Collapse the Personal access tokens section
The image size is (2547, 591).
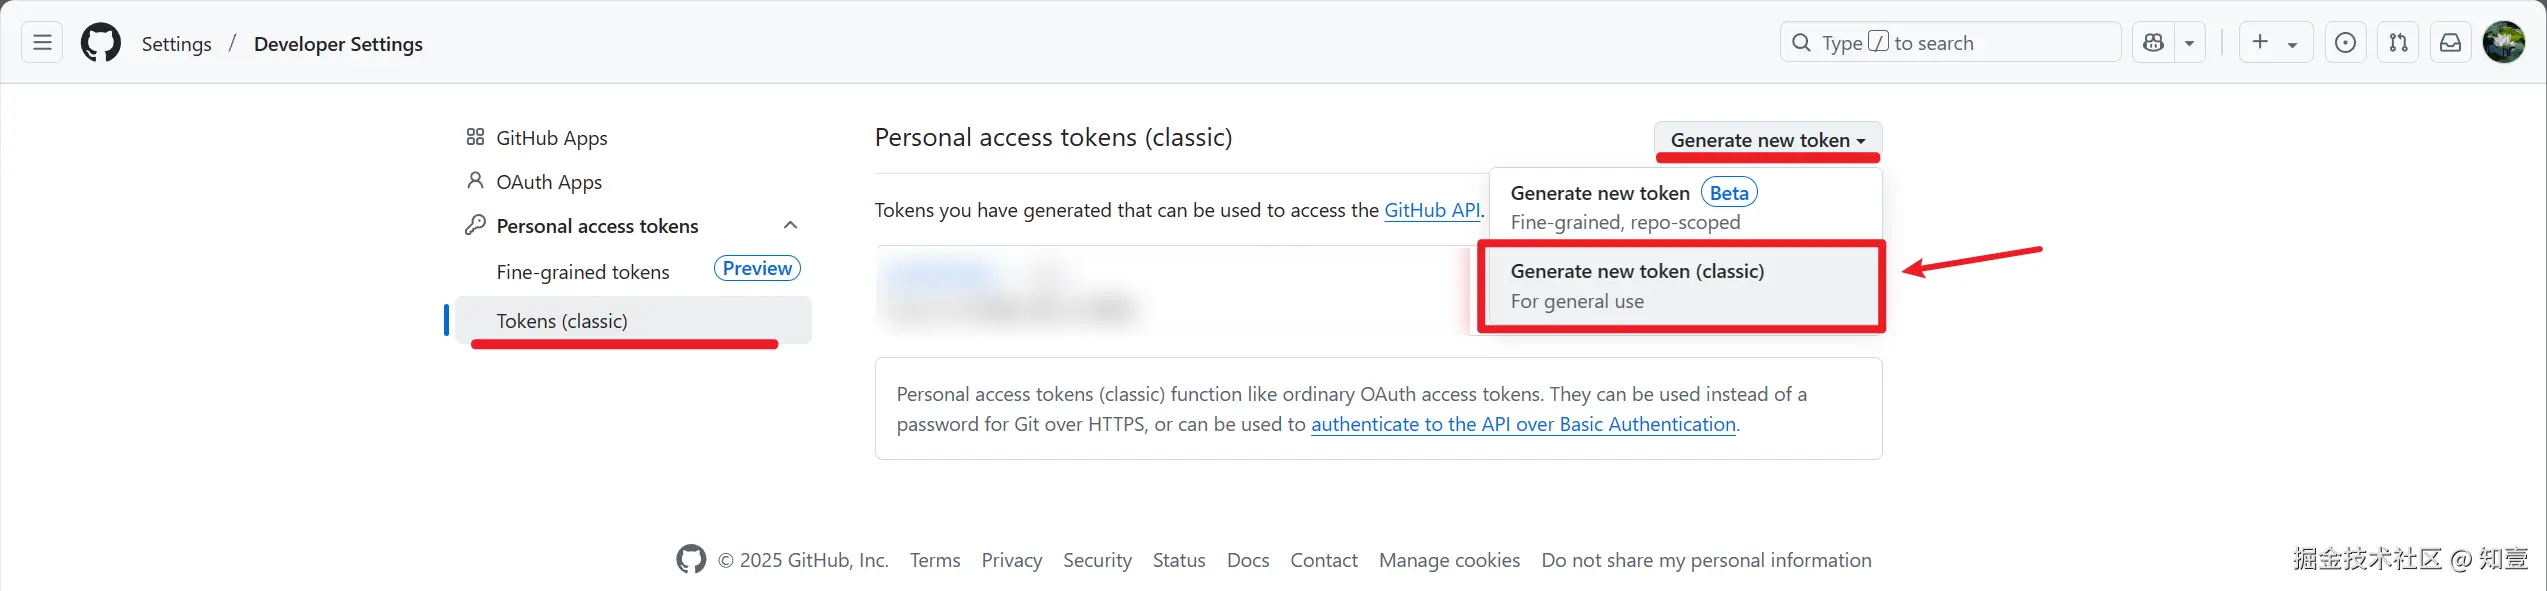coord(790,226)
